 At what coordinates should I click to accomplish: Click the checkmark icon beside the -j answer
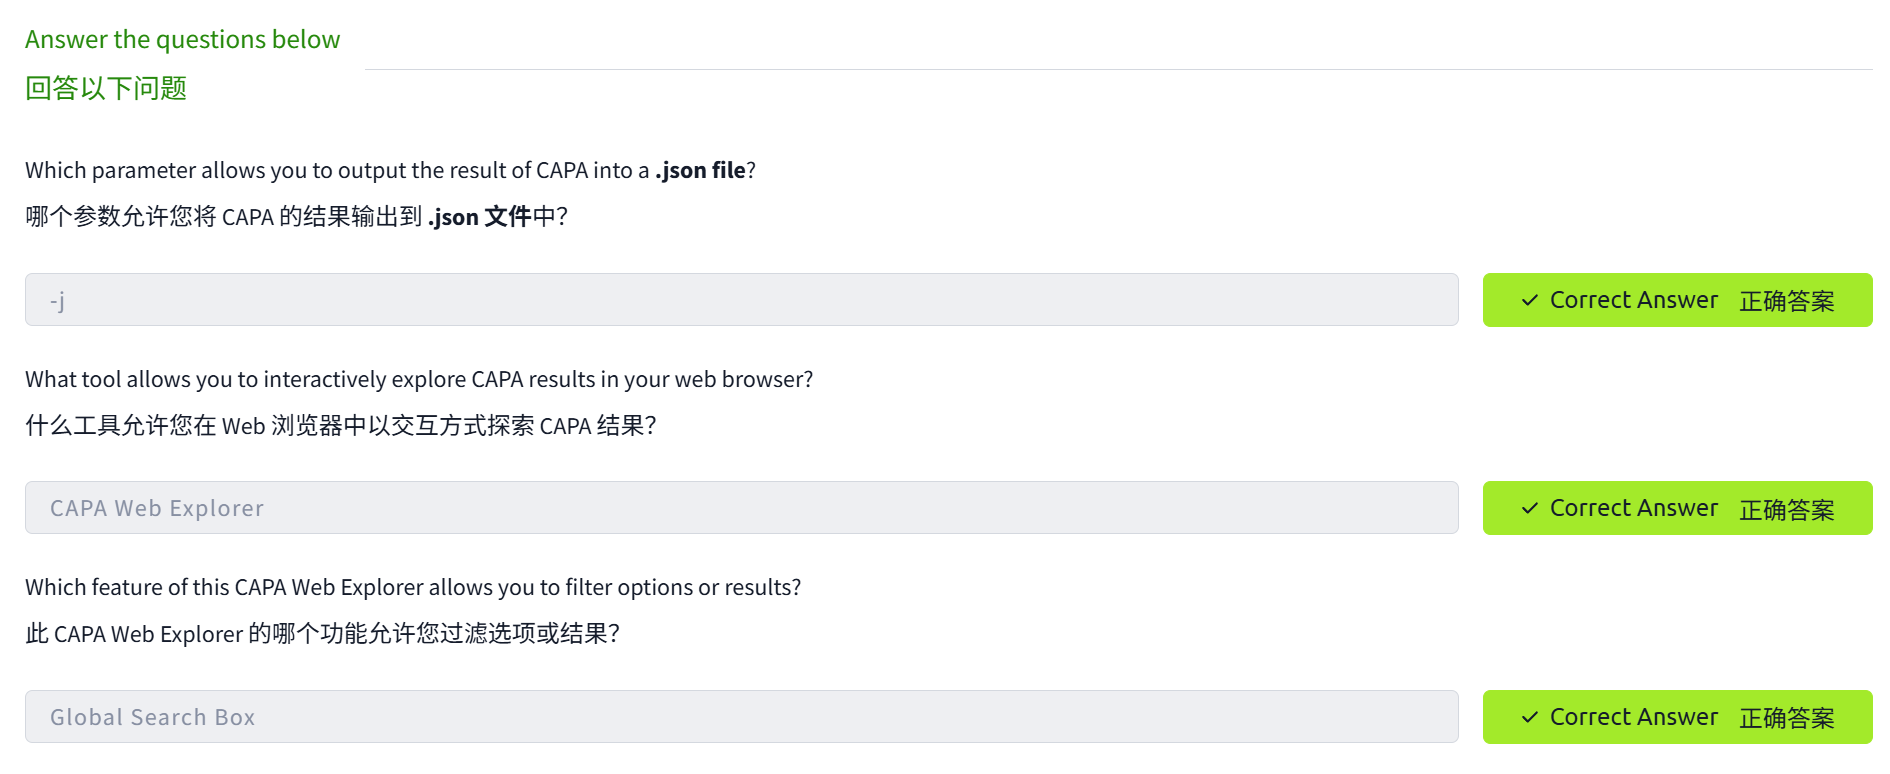1529,300
